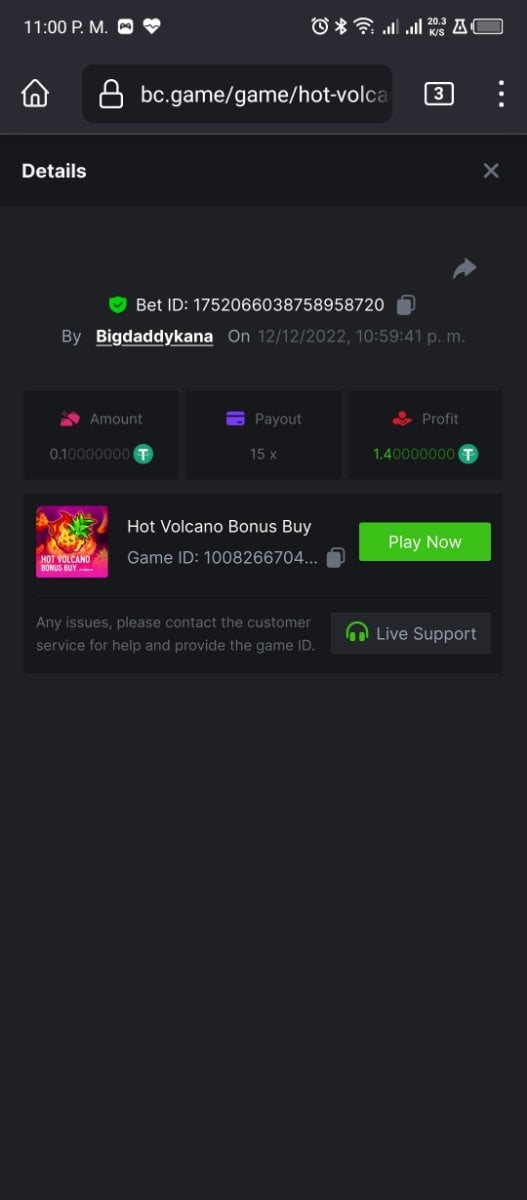
Task: Open Live Support chat
Action: tap(411, 633)
